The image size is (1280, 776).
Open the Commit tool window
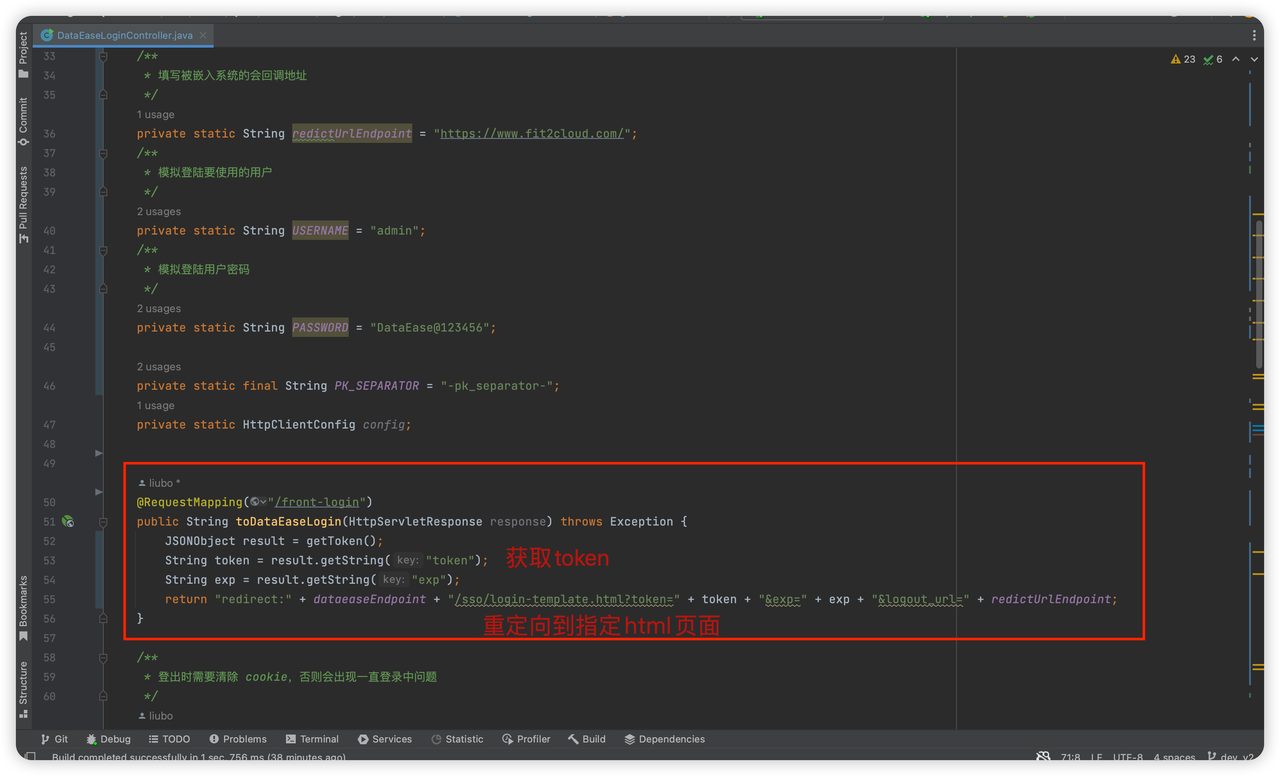pyautogui.click(x=23, y=120)
